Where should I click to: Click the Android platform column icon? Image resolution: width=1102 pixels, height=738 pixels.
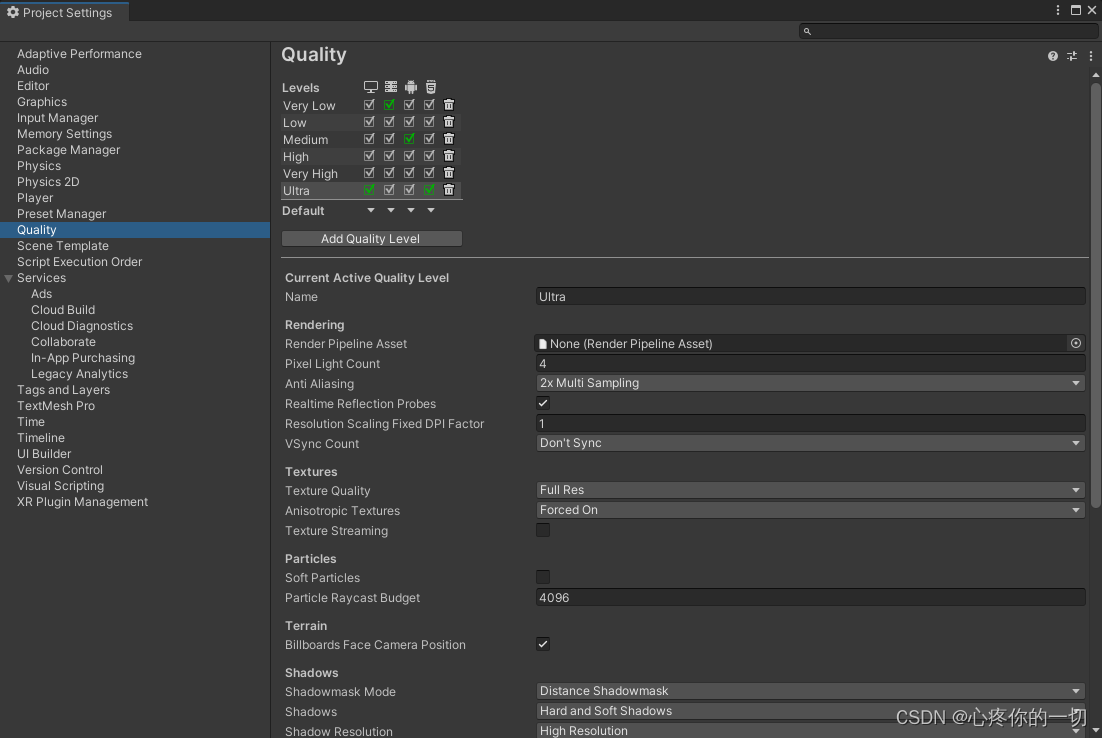410,86
